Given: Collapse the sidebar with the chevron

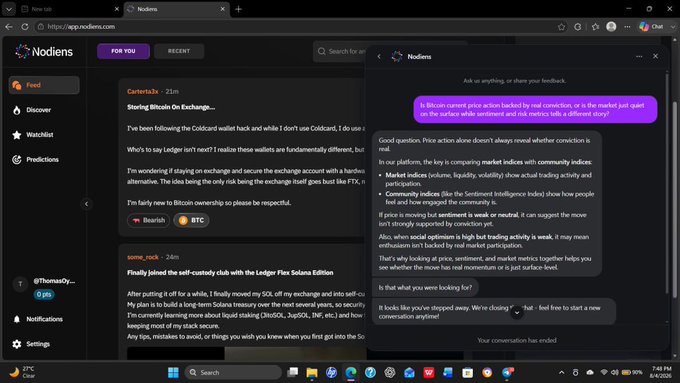Looking at the screenshot, I should coord(86,204).
